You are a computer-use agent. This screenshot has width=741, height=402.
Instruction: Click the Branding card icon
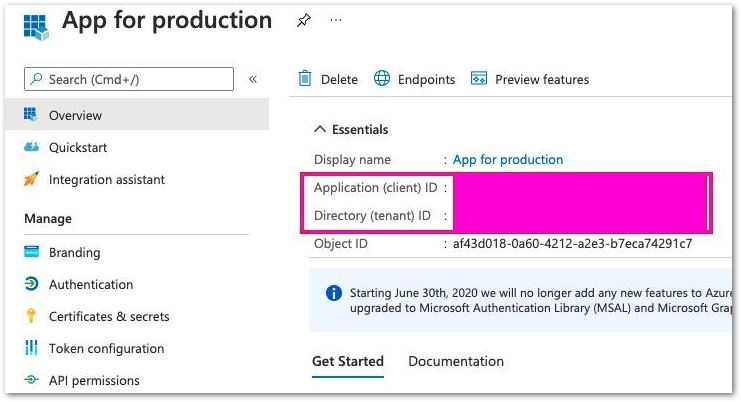[31, 252]
